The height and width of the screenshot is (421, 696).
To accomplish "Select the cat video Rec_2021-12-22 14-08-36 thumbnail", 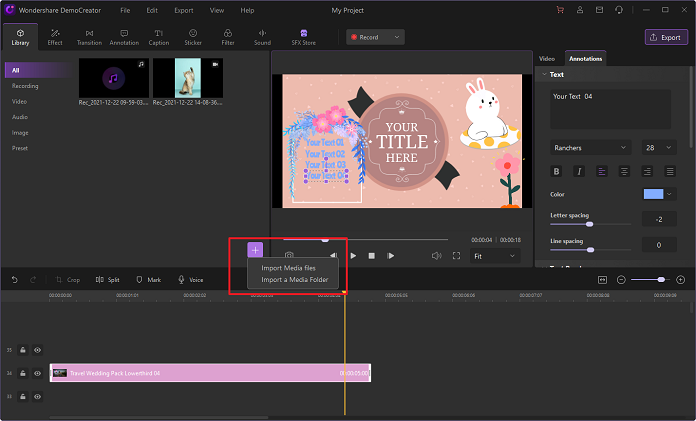I will 188,78.
